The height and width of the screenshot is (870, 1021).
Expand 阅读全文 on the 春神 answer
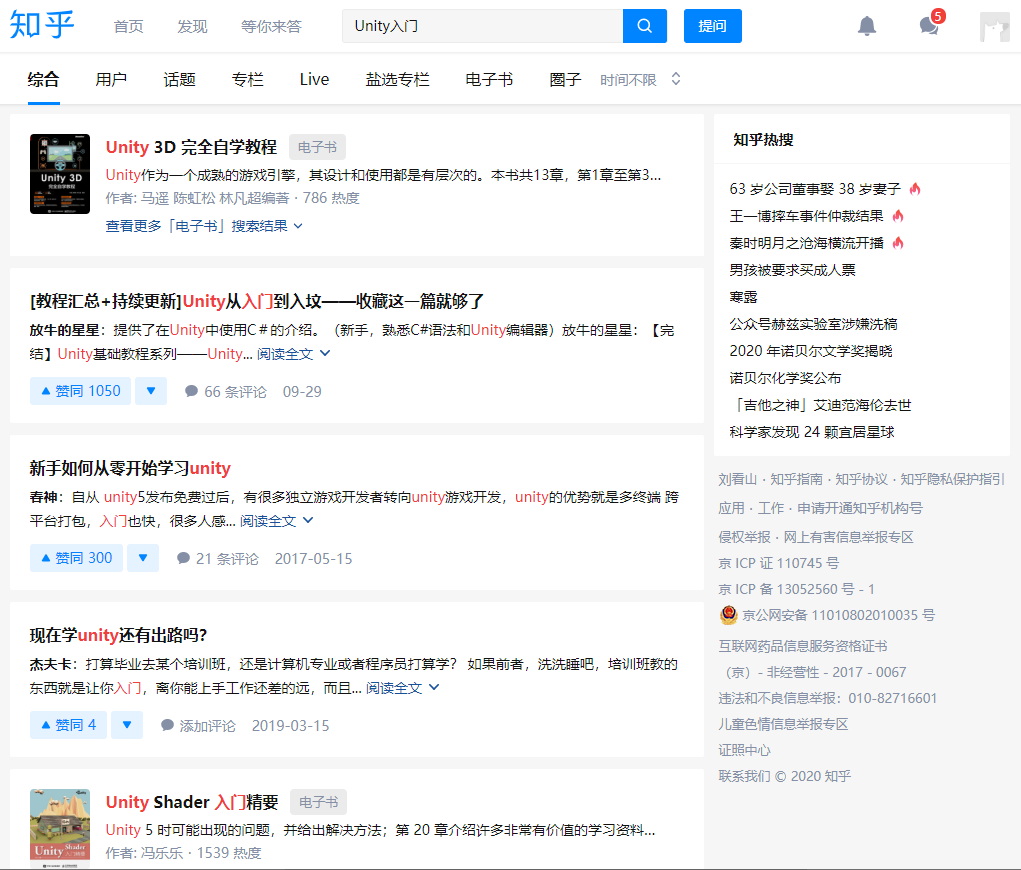(277, 521)
